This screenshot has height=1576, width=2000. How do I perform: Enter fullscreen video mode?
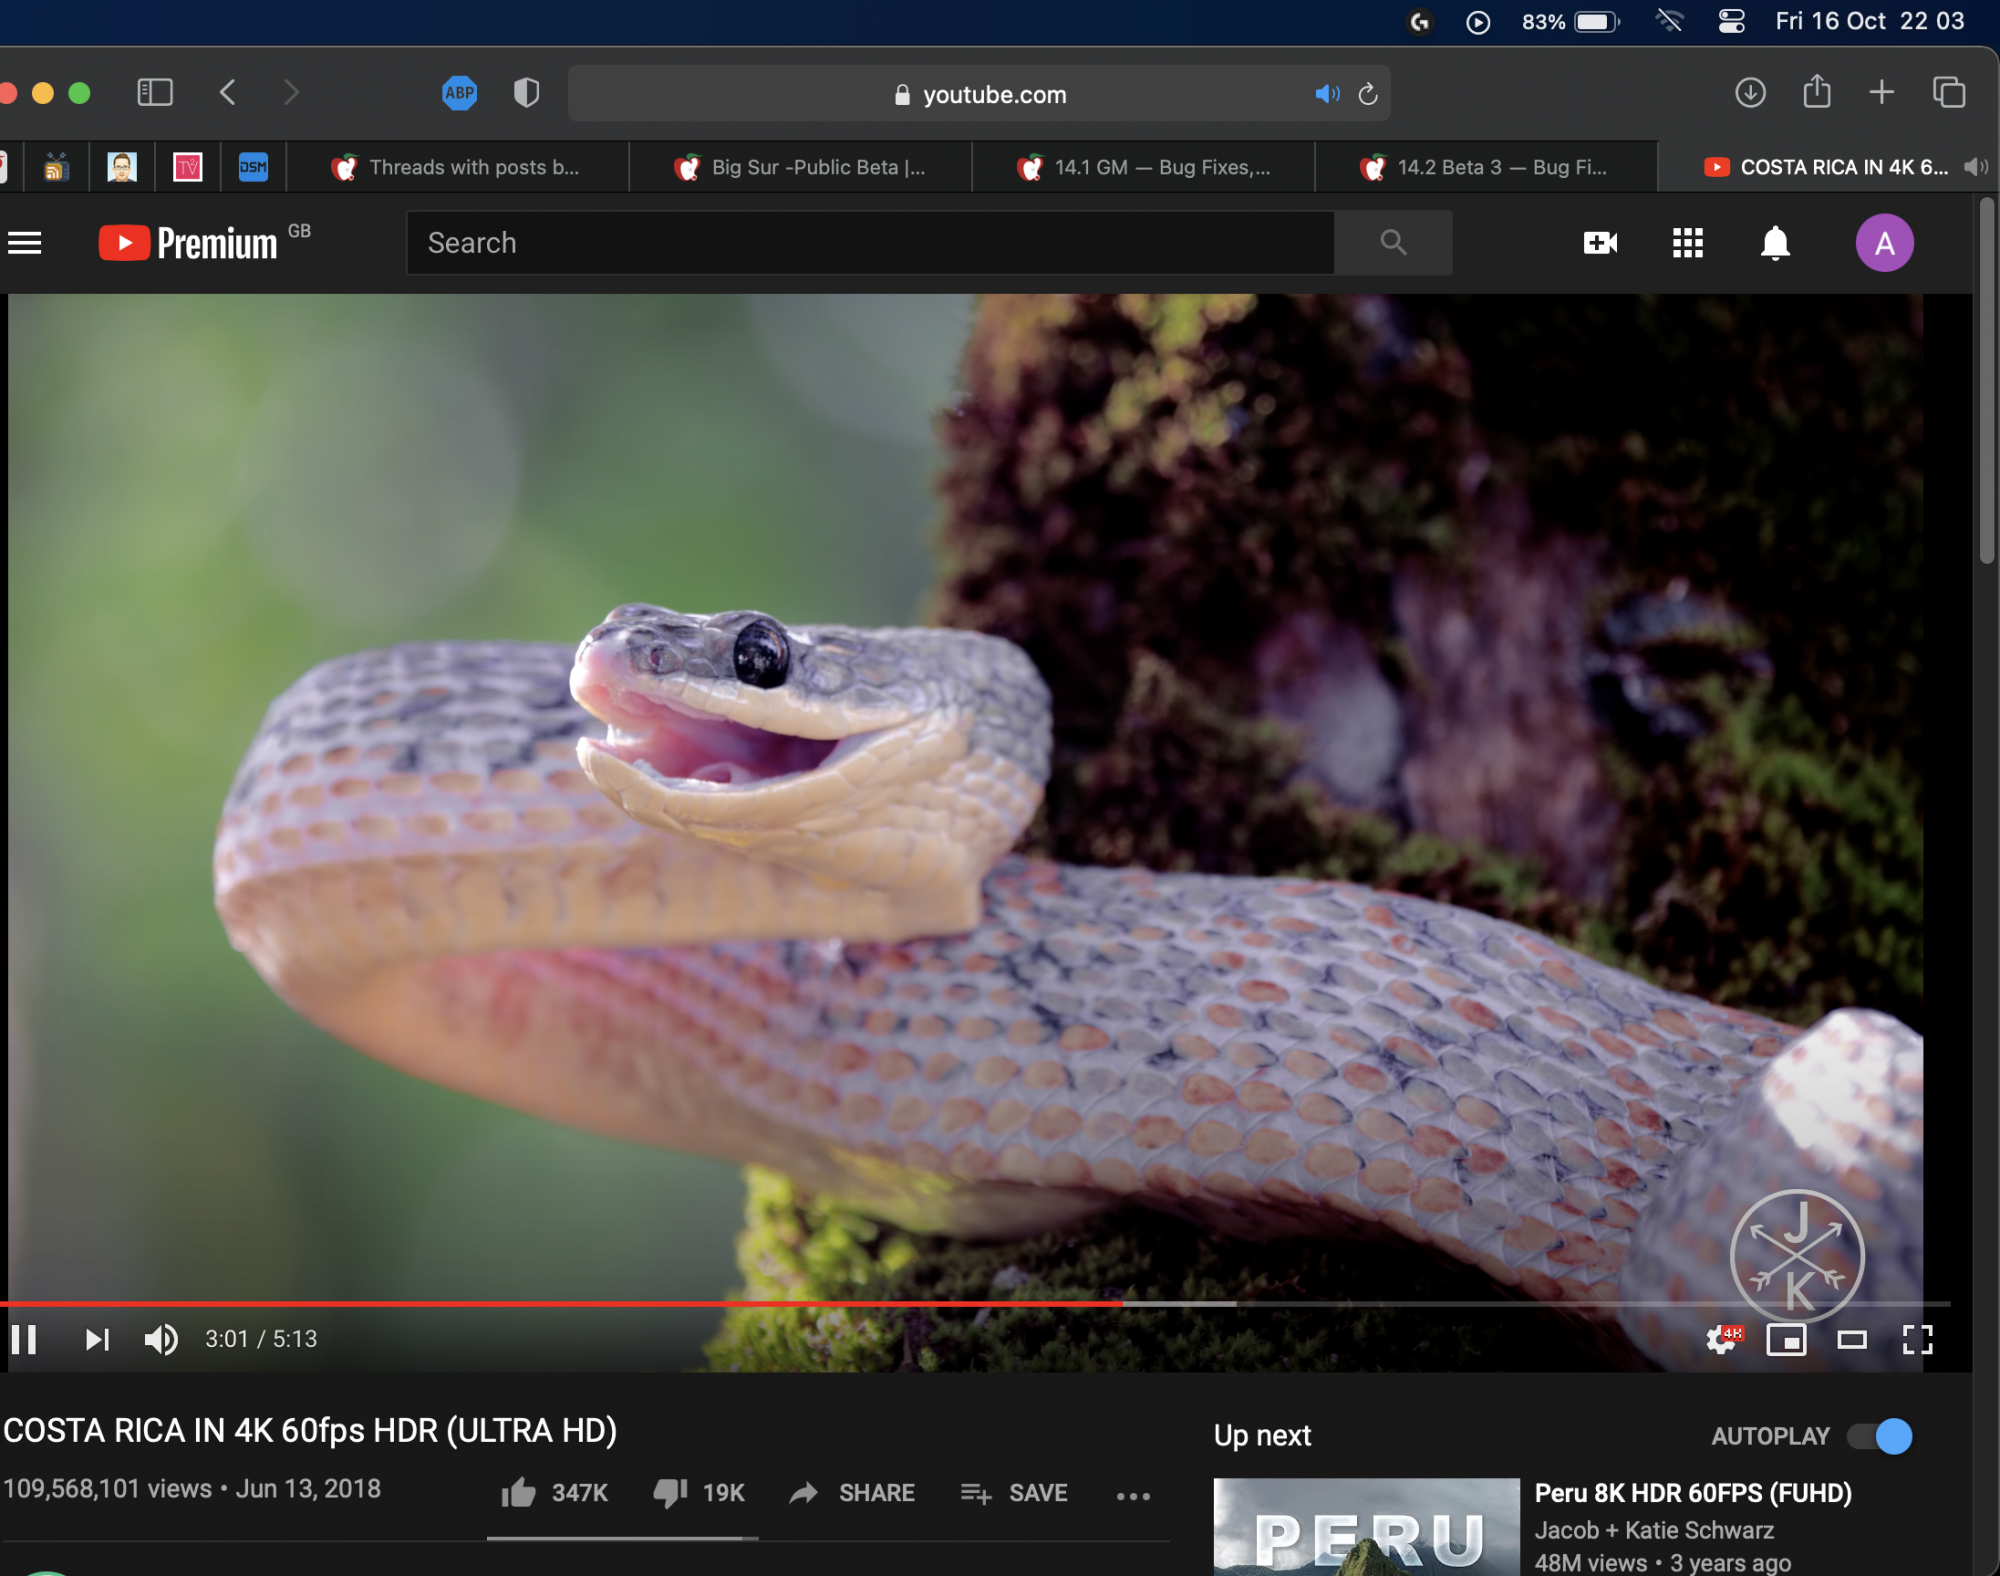click(1917, 1339)
